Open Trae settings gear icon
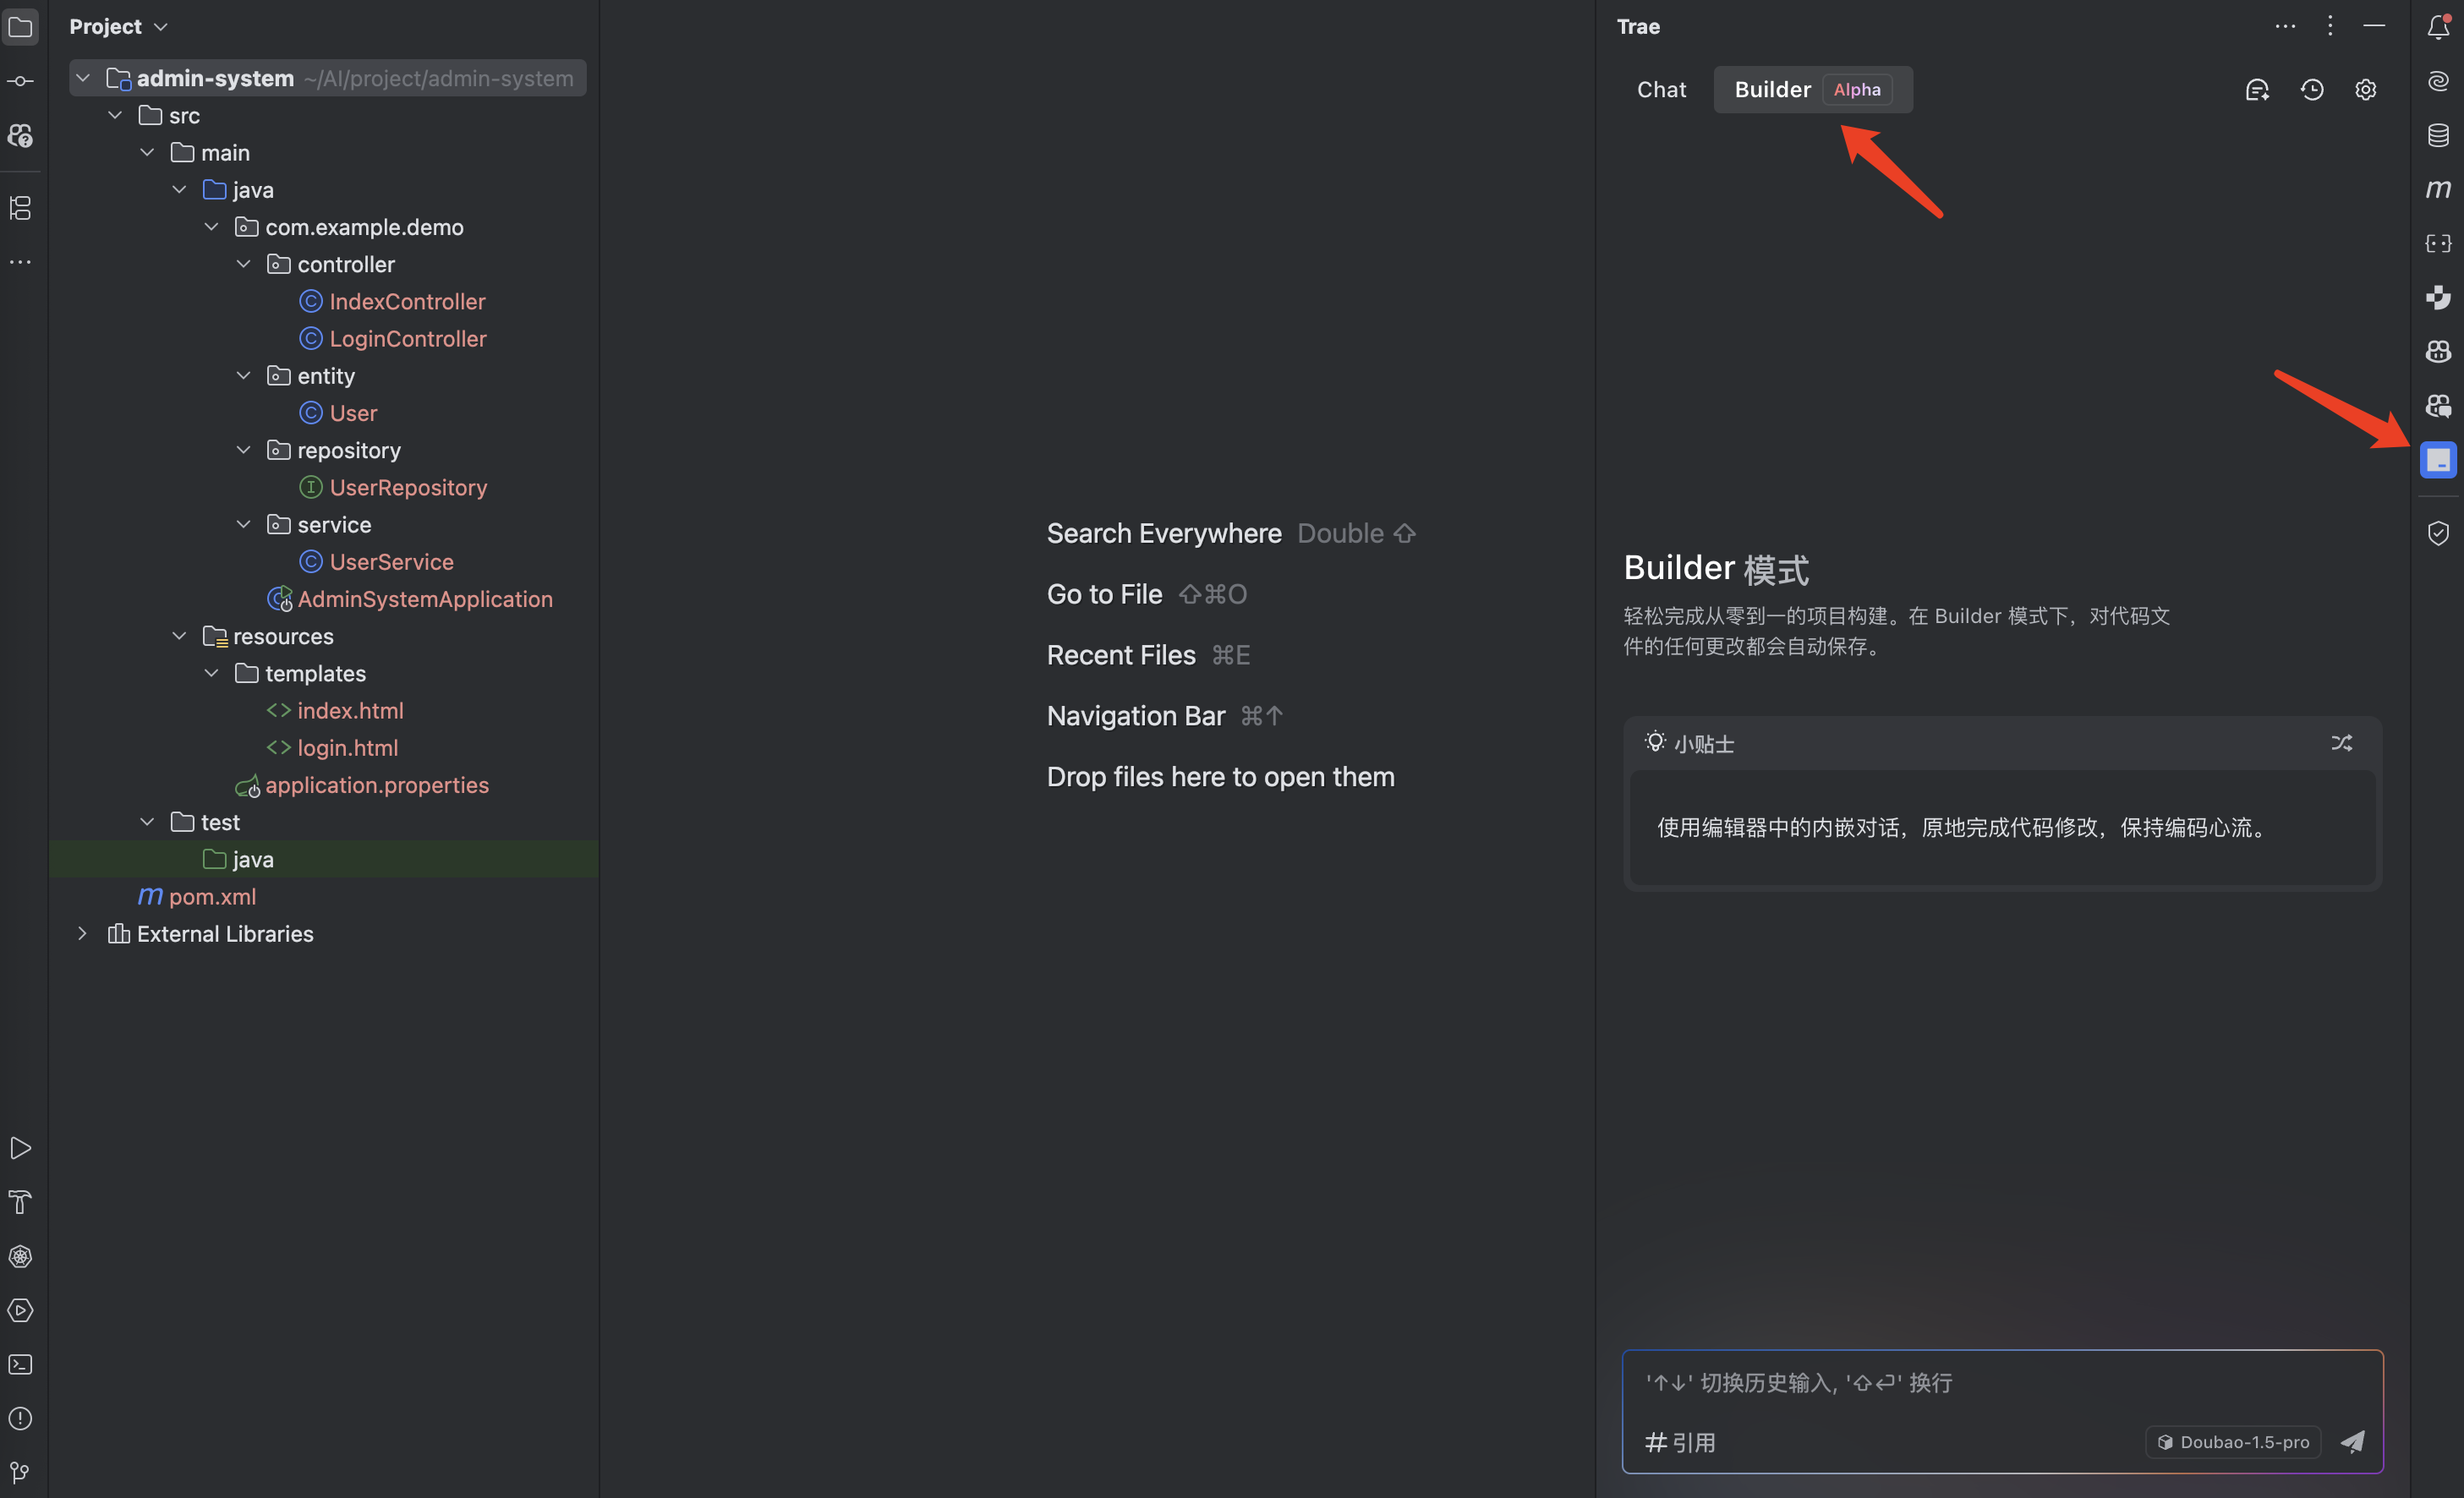This screenshot has width=2464, height=1498. pos(2365,90)
